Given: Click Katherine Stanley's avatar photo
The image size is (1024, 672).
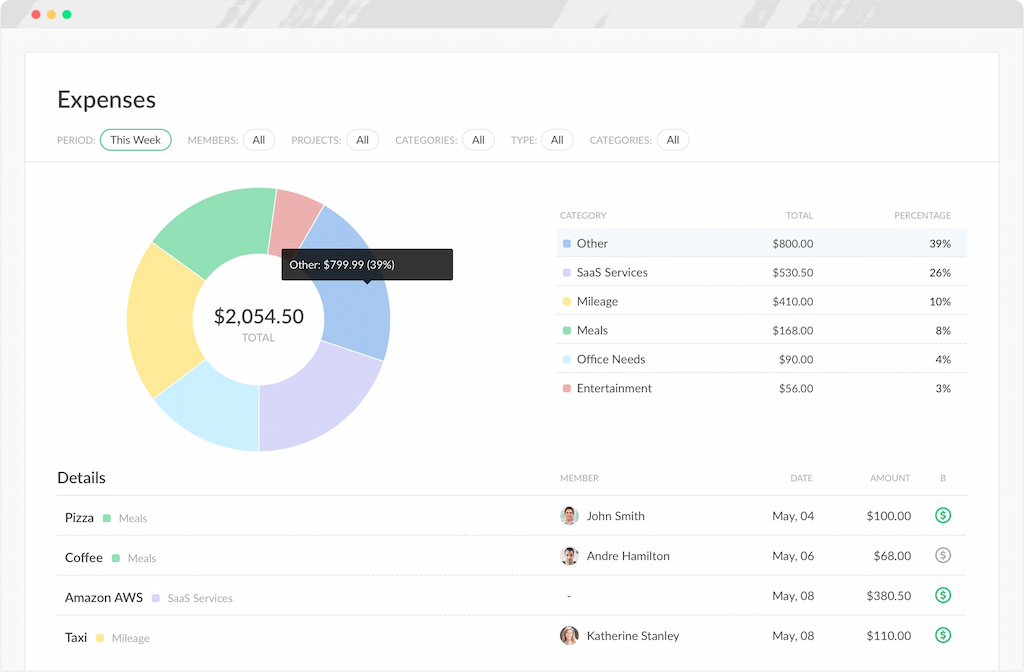Looking at the screenshot, I should point(569,634).
